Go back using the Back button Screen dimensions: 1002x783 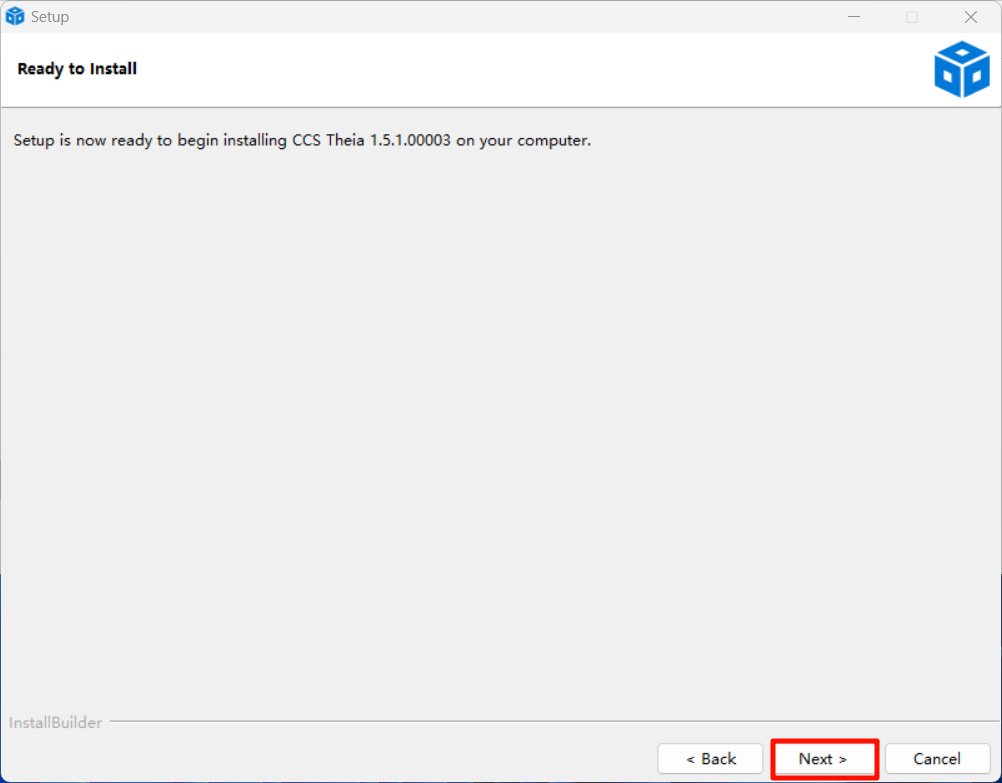(710, 759)
